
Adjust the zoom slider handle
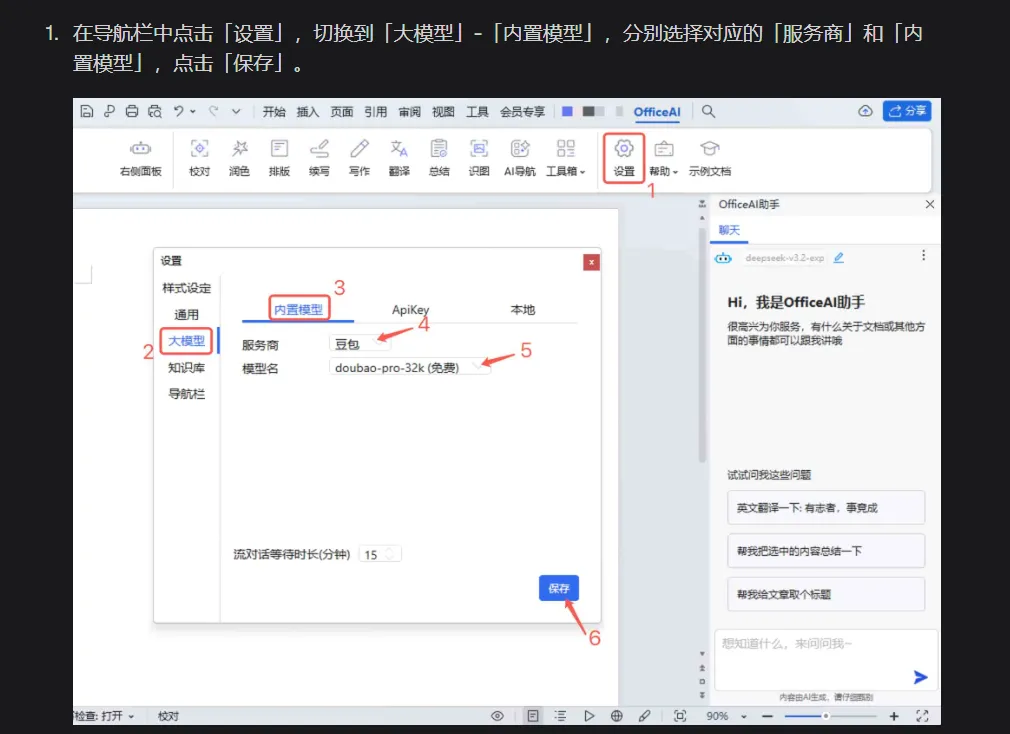[x=826, y=716]
